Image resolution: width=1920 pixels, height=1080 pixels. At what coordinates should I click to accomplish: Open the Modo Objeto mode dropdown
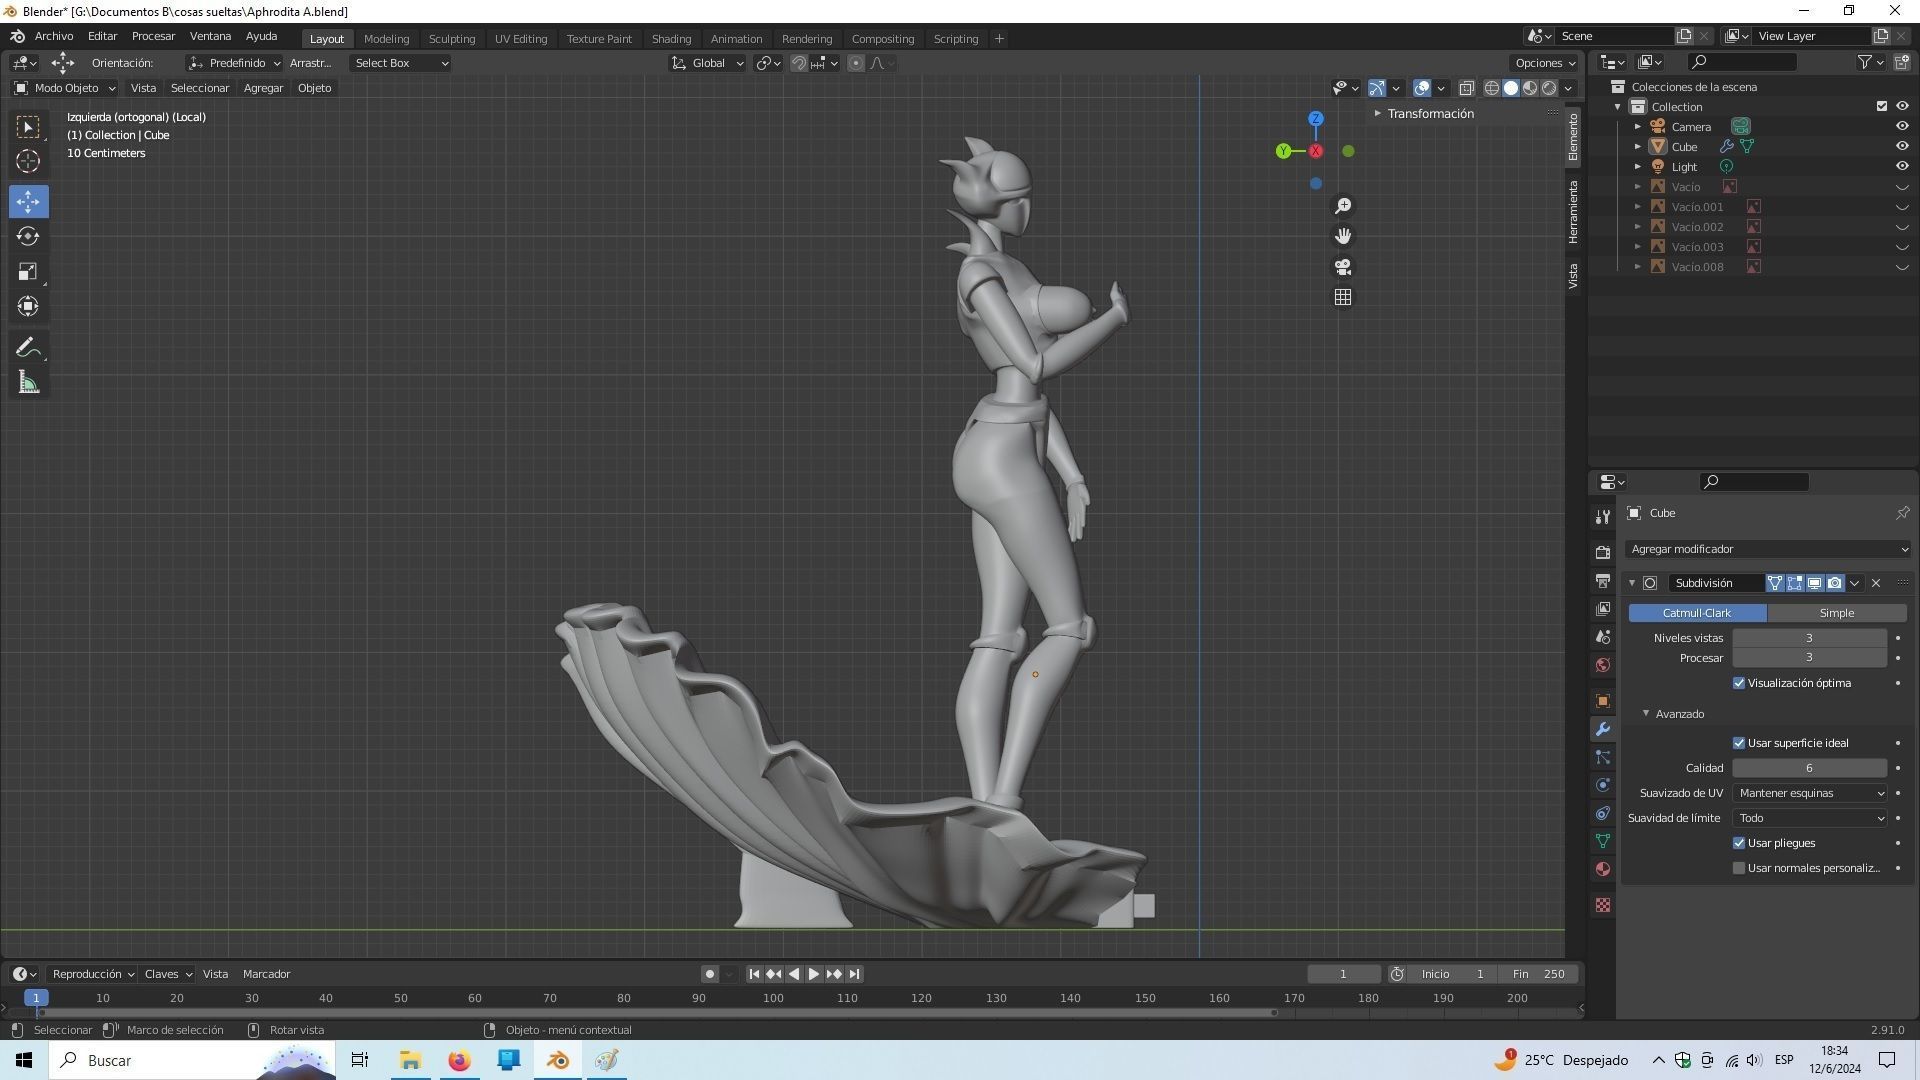65,88
